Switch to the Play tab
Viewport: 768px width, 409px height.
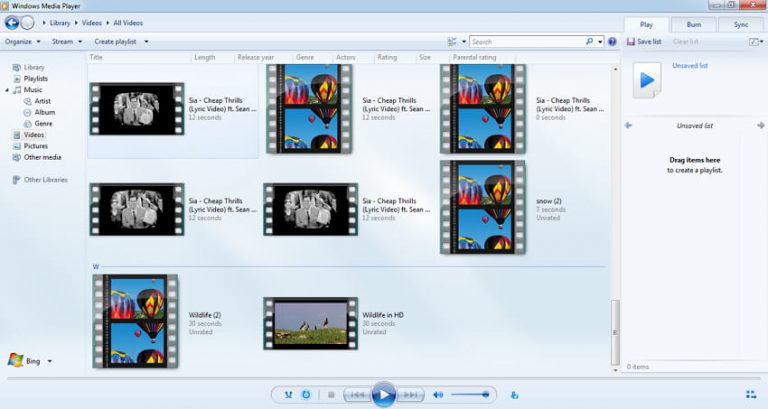pos(646,24)
